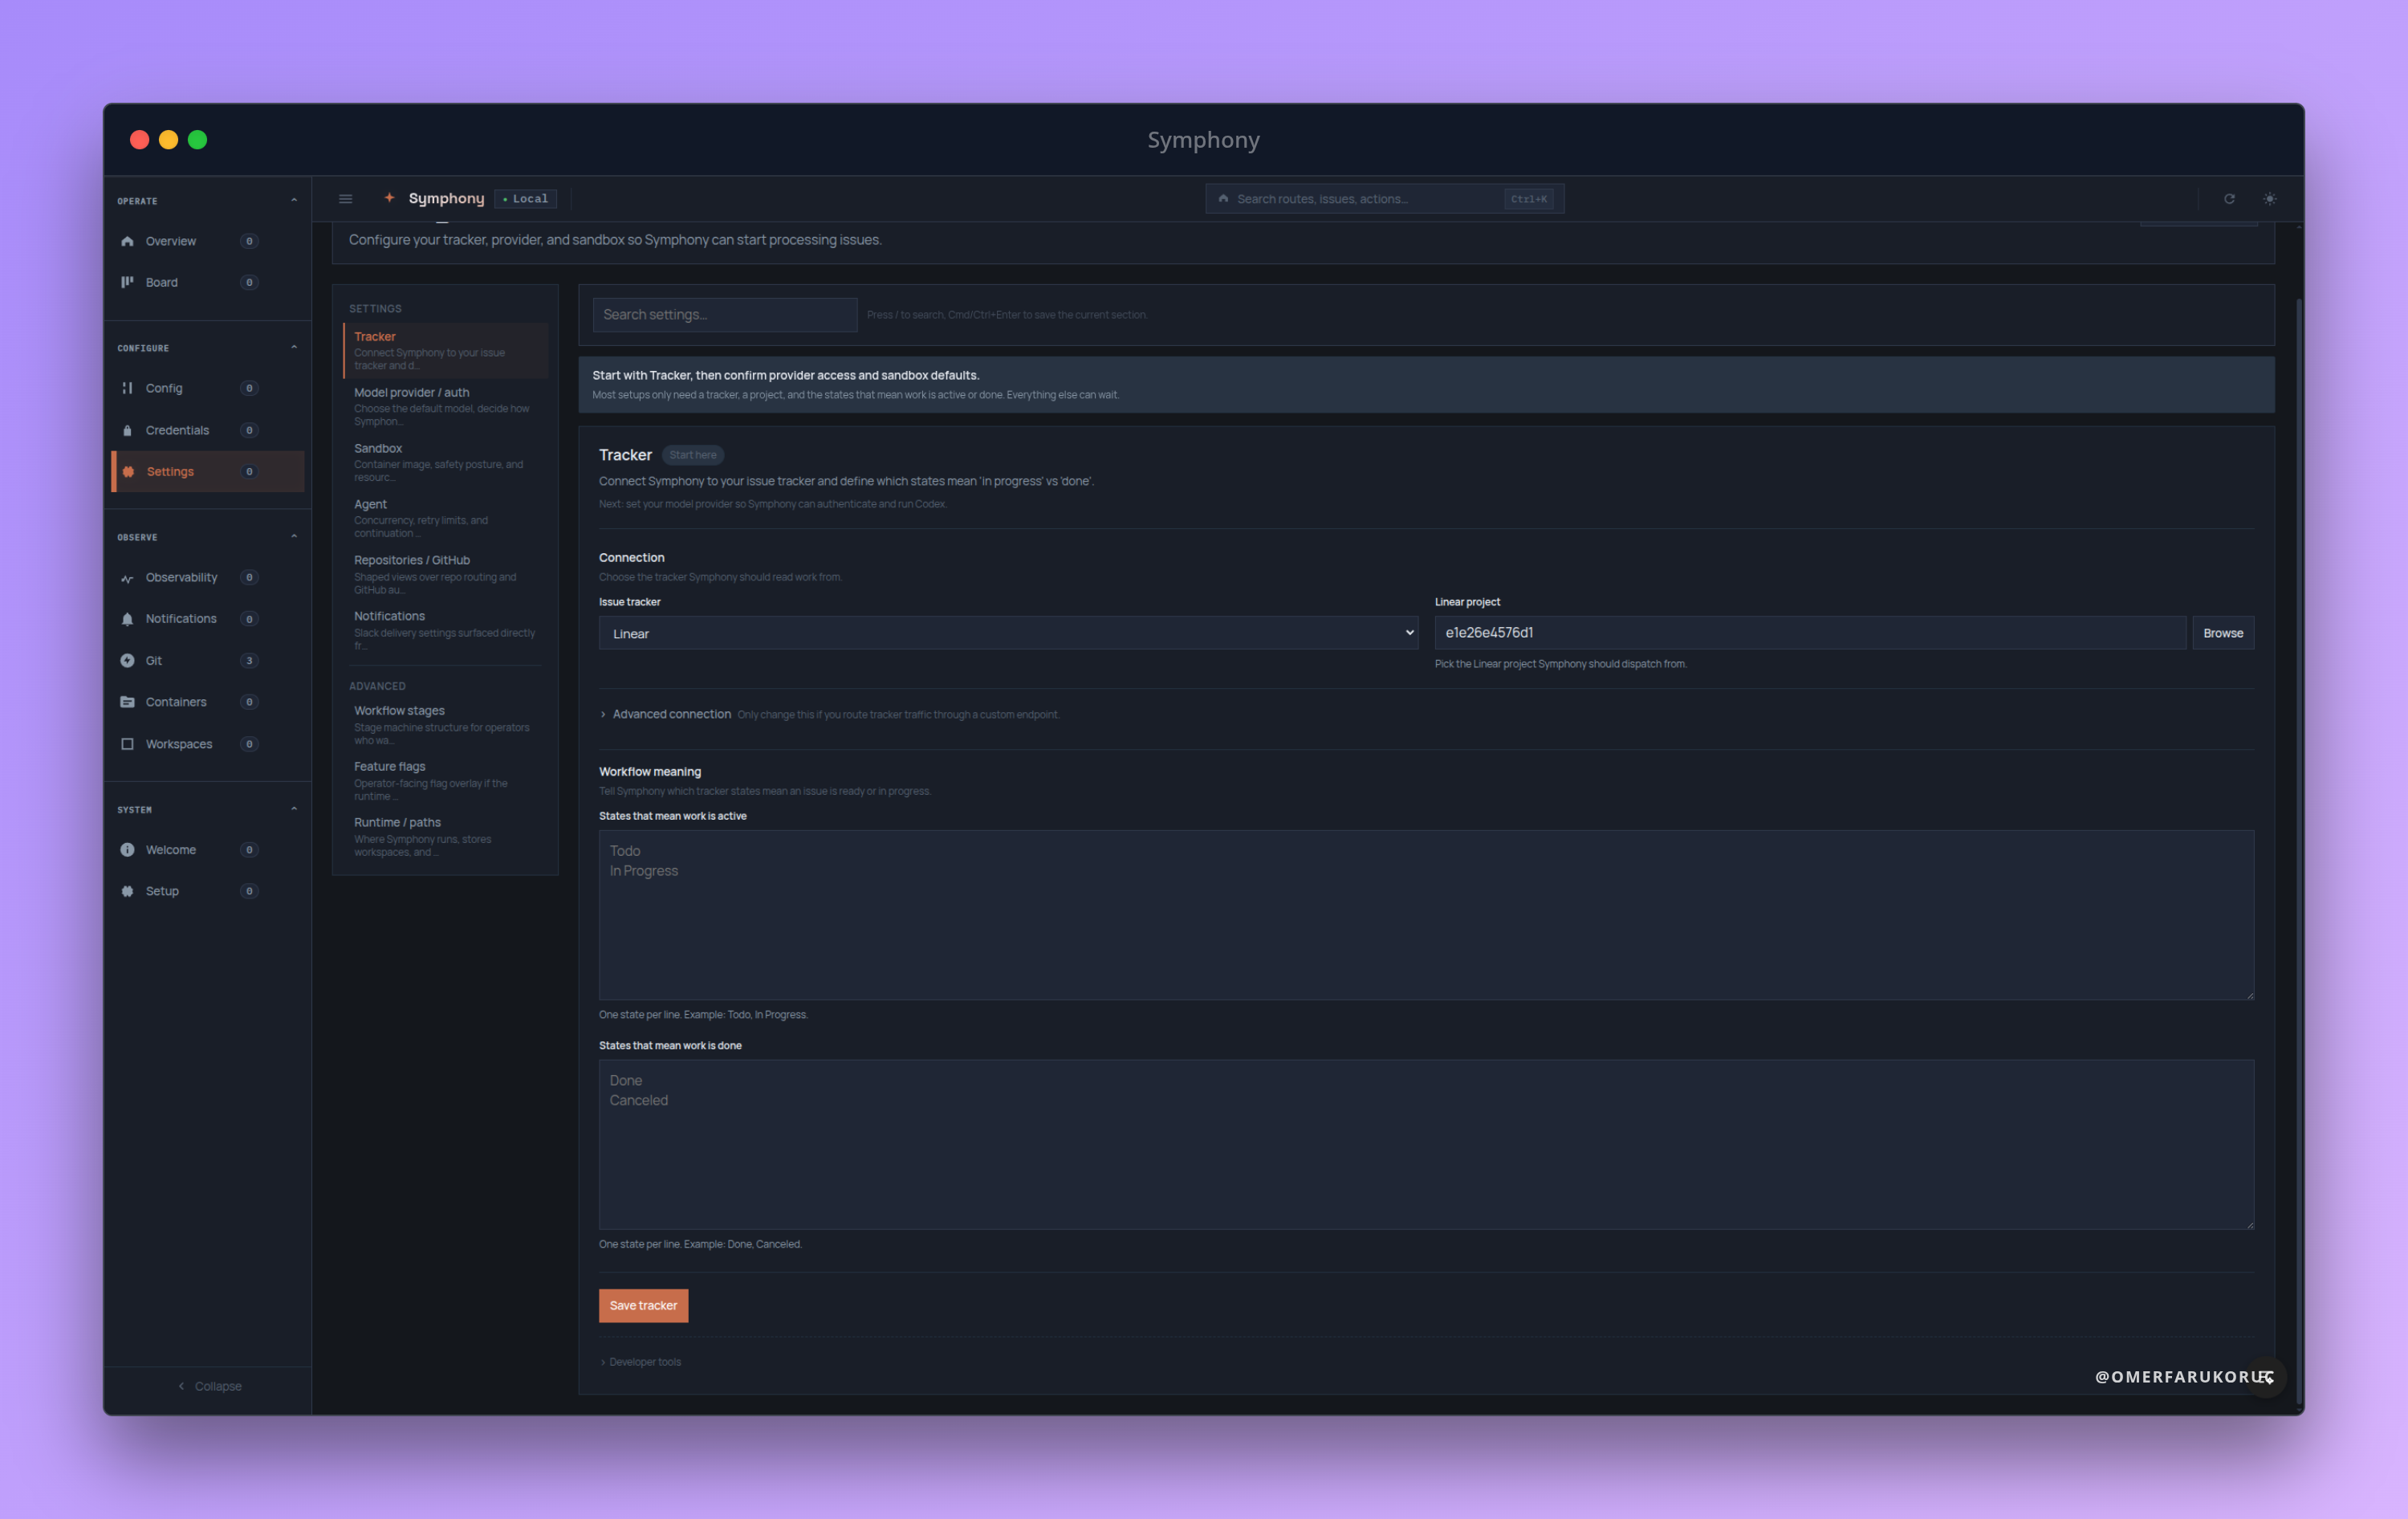Open the Board page
2408x1519 pixels.
pyautogui.click(x=207, y=282)
